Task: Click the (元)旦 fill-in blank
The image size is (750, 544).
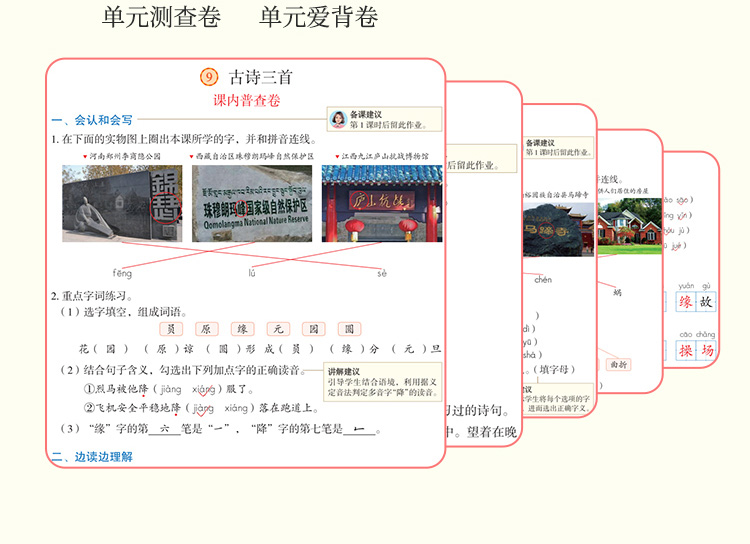Action: (x=409, y=349)
